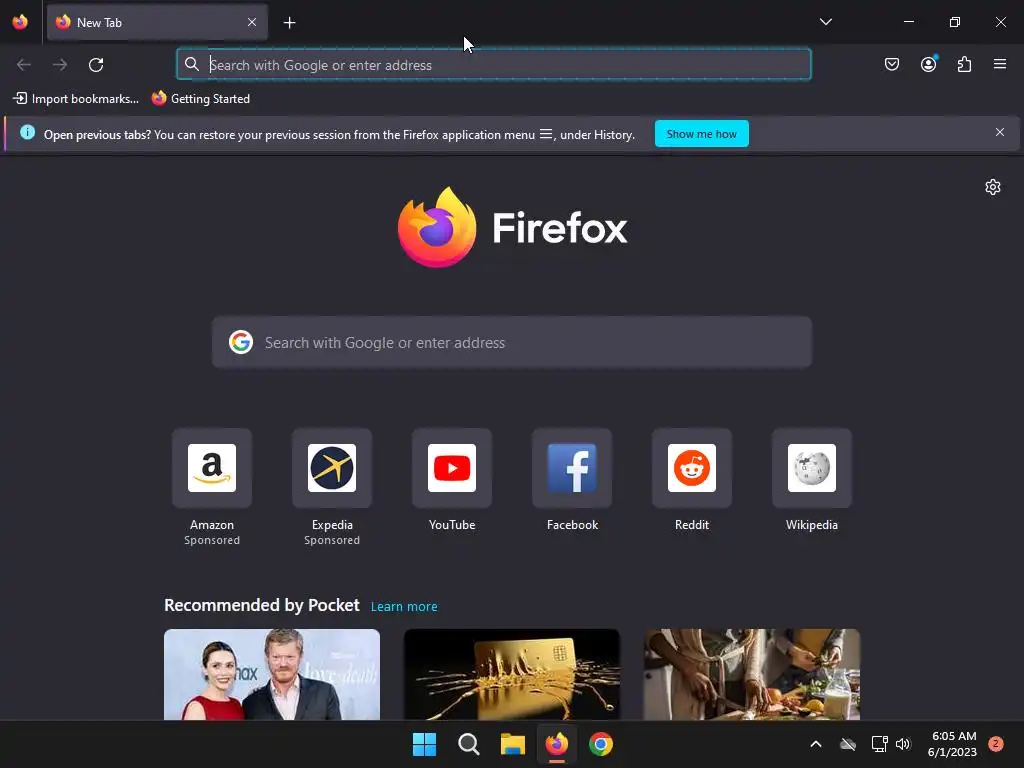Open the Firefox account icon
This screenshot has width=1024, height=768.
pyautogui.click(x=928, y=64)
